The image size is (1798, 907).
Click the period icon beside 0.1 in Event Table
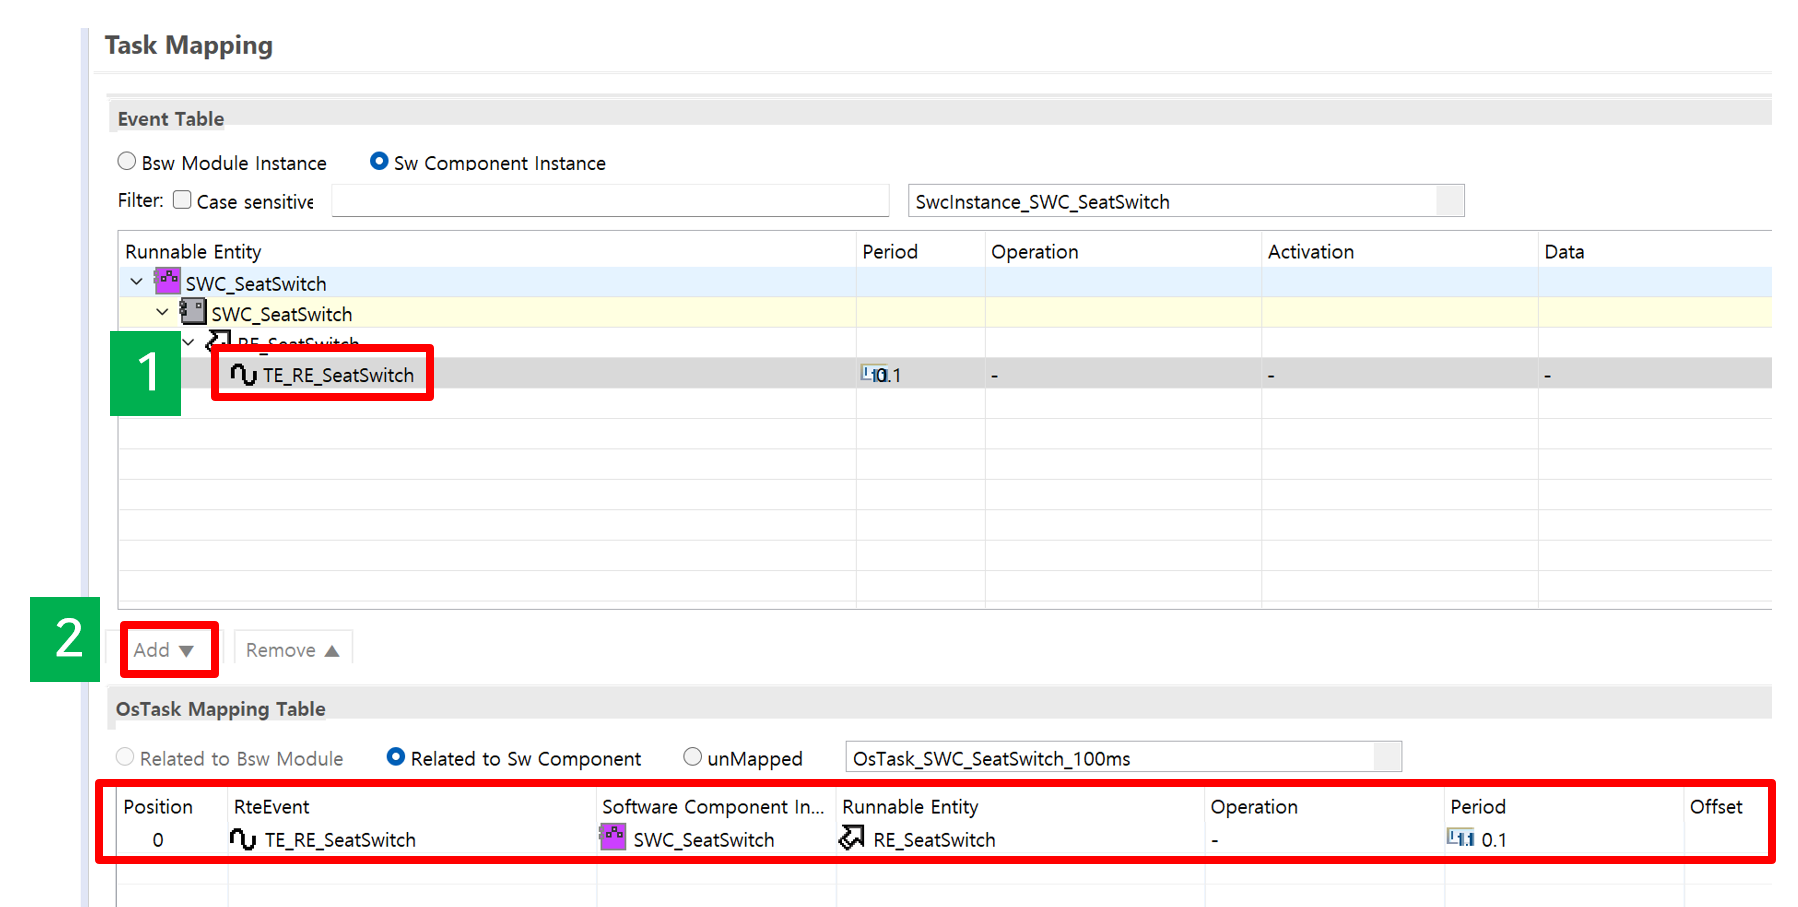pos(870,374)
